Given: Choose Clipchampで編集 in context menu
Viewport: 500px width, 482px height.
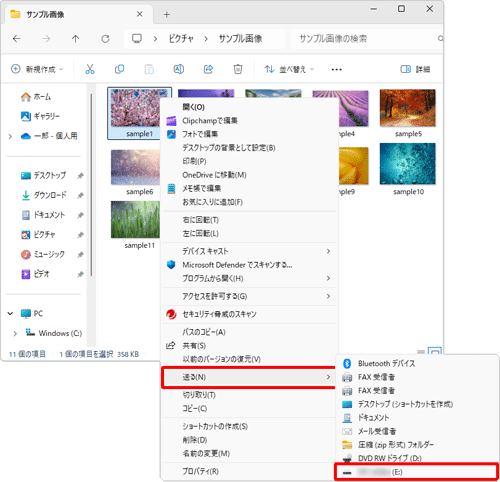Looking at the screenshot, I should point(249,121).
